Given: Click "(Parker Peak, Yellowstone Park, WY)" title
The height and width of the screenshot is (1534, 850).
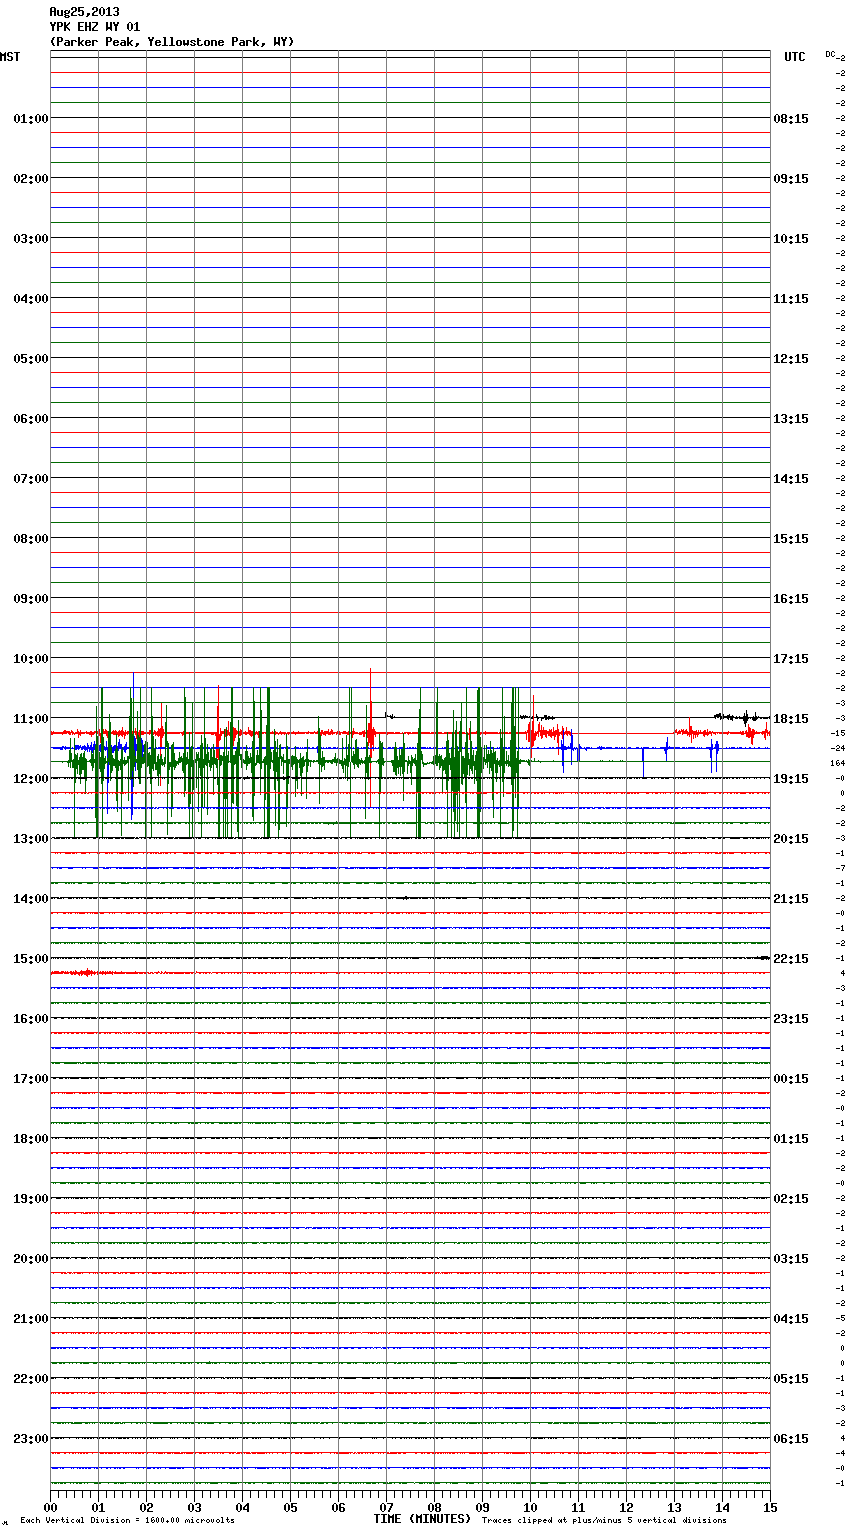Looking at the screenshot, I should 172,42.
